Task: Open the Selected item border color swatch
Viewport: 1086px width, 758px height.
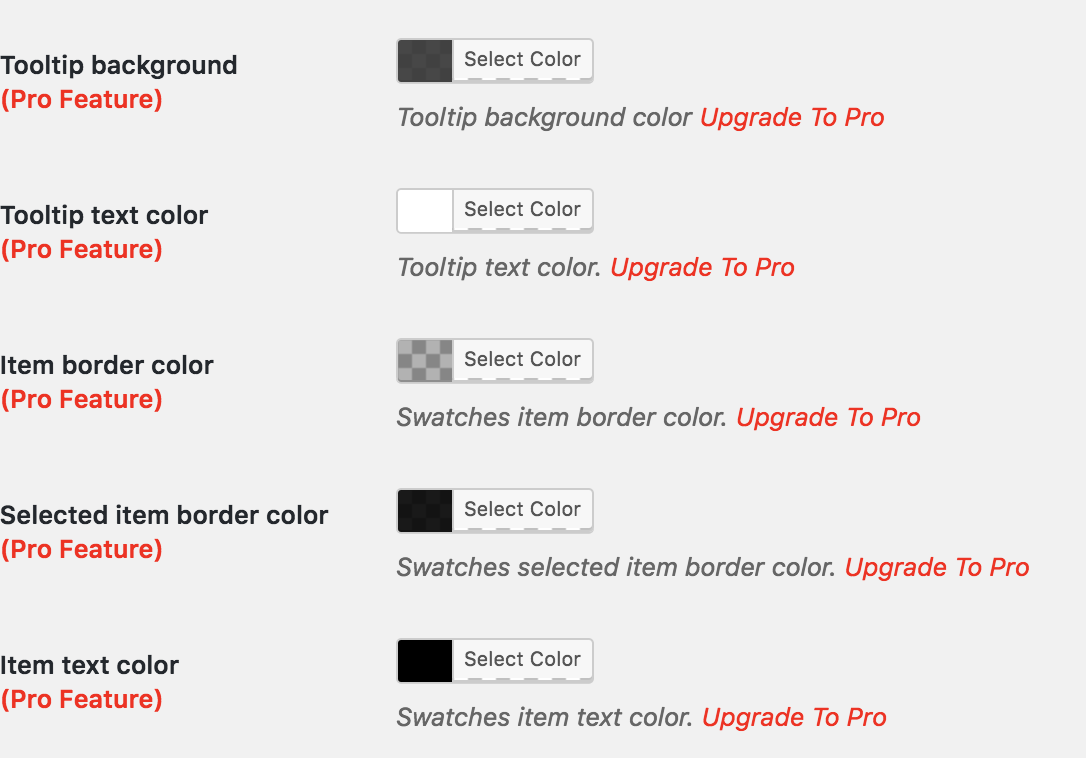Action: tap(425, 510)
